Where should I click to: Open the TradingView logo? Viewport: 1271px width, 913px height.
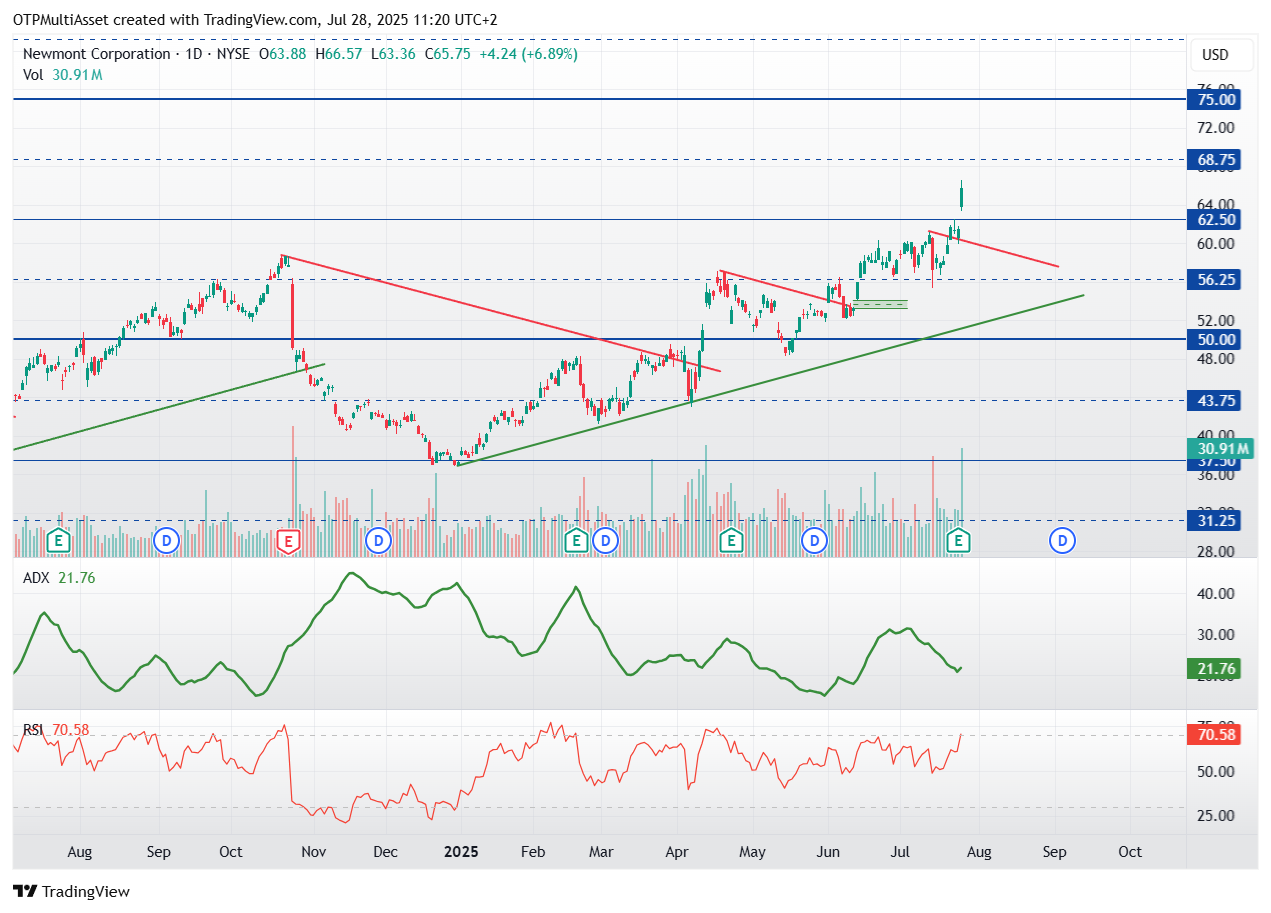tap(71, 891)
